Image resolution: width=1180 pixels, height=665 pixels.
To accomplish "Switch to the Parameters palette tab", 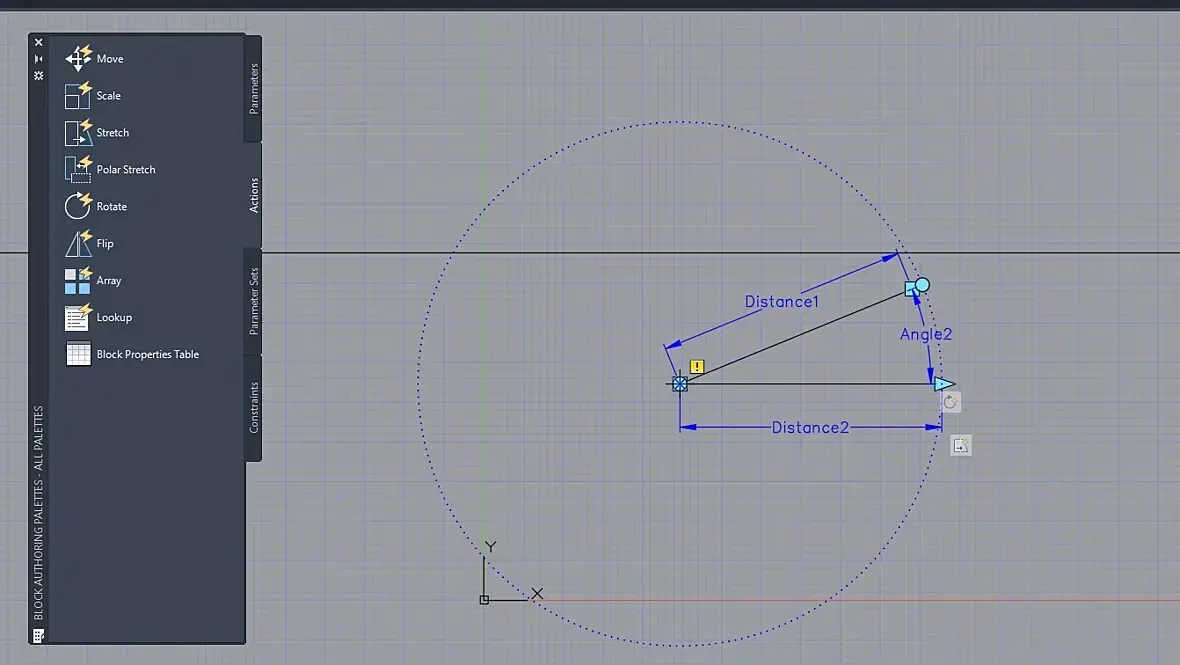I will [254, 88].
